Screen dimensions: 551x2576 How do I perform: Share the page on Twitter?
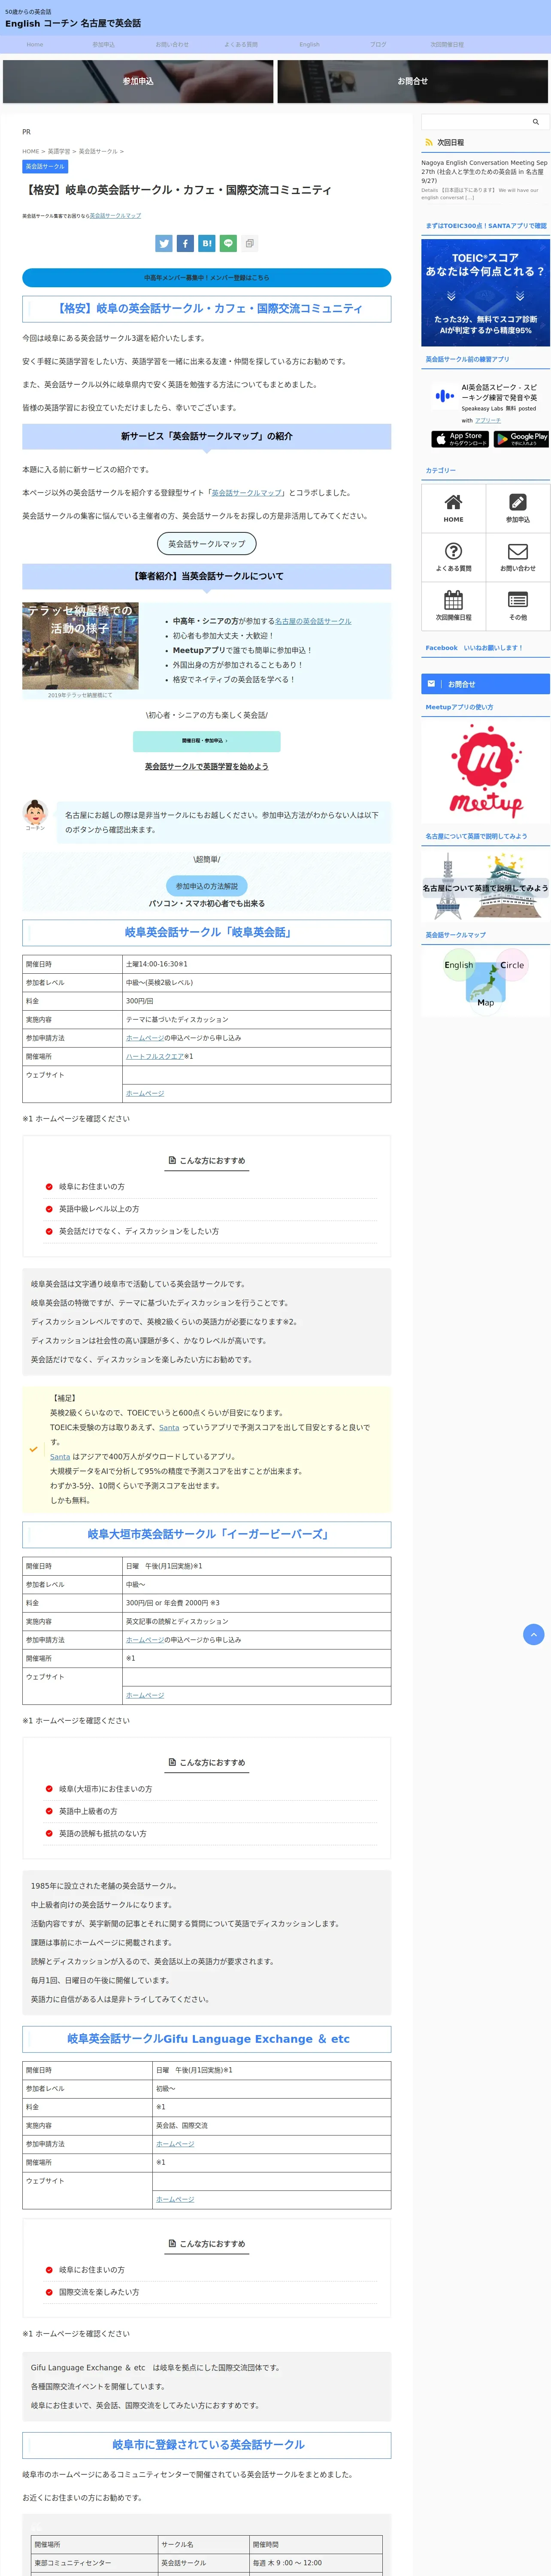pyautogui.click(x=164, y=243)
